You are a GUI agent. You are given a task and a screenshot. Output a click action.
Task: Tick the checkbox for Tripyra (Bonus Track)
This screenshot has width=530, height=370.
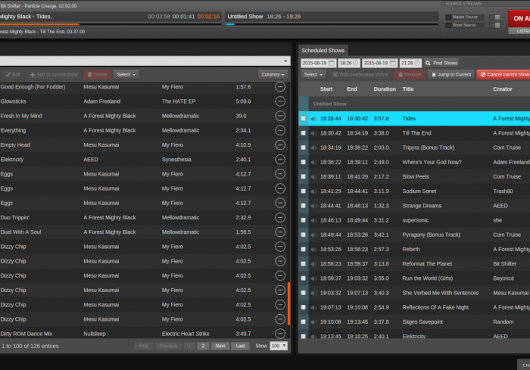click(x=303, y=148)
